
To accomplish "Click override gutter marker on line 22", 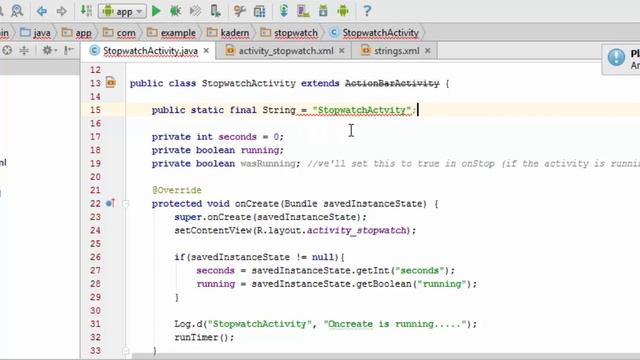I will point(110,203).
